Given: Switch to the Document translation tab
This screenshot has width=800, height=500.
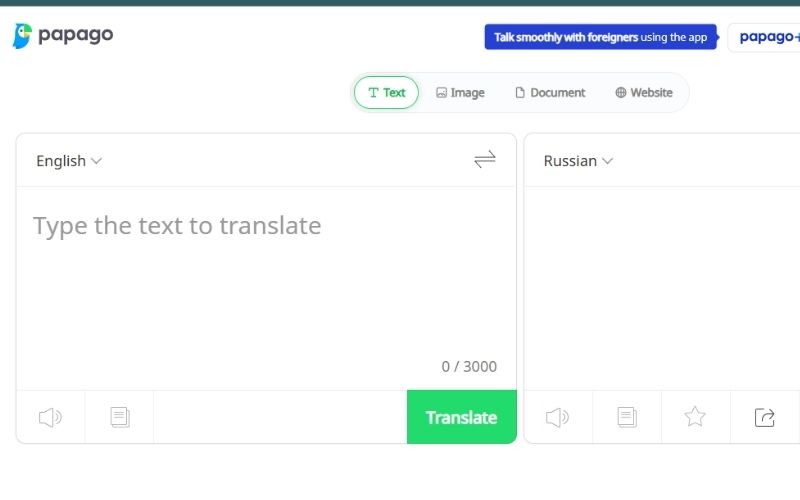Looking at the screenshot, I should coord(550,92).
